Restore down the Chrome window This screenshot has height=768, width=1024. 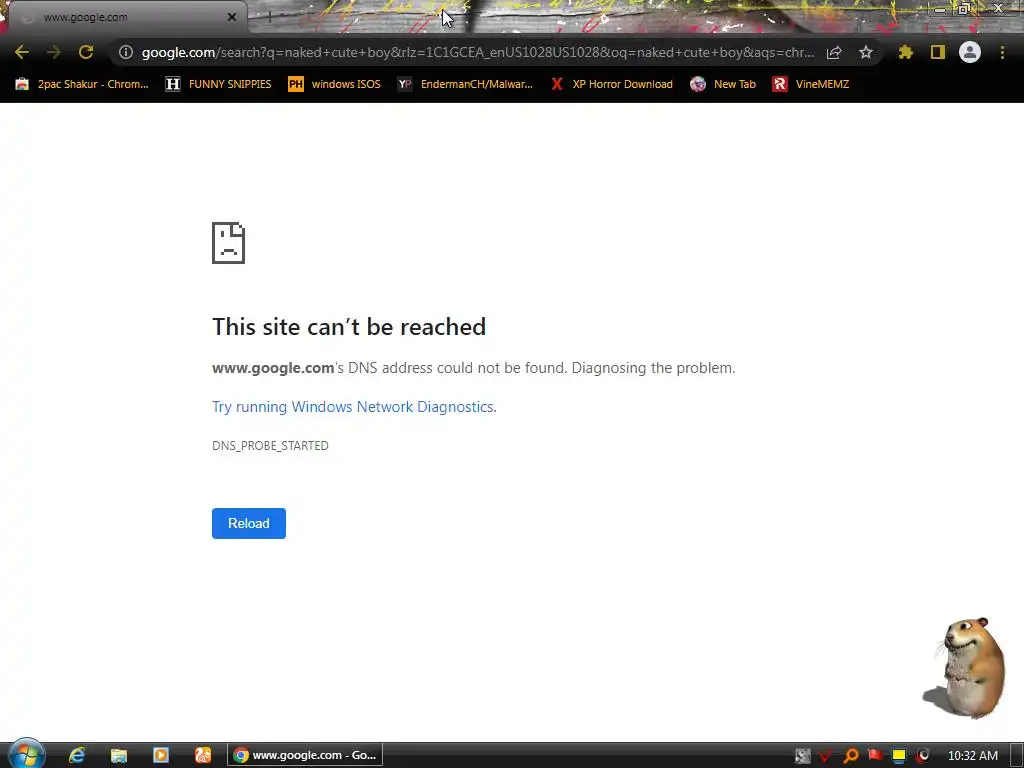(965, 8)
